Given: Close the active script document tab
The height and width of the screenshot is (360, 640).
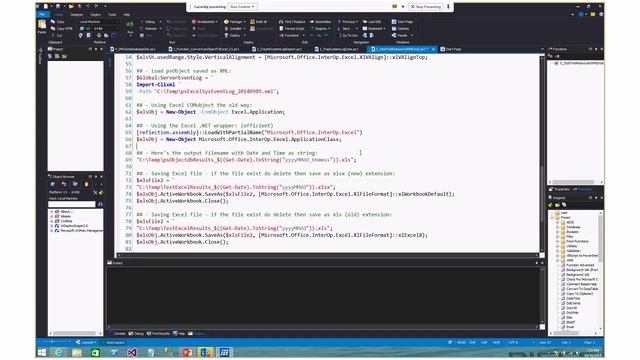Looking at the screenshot, I should pos(433,49).
